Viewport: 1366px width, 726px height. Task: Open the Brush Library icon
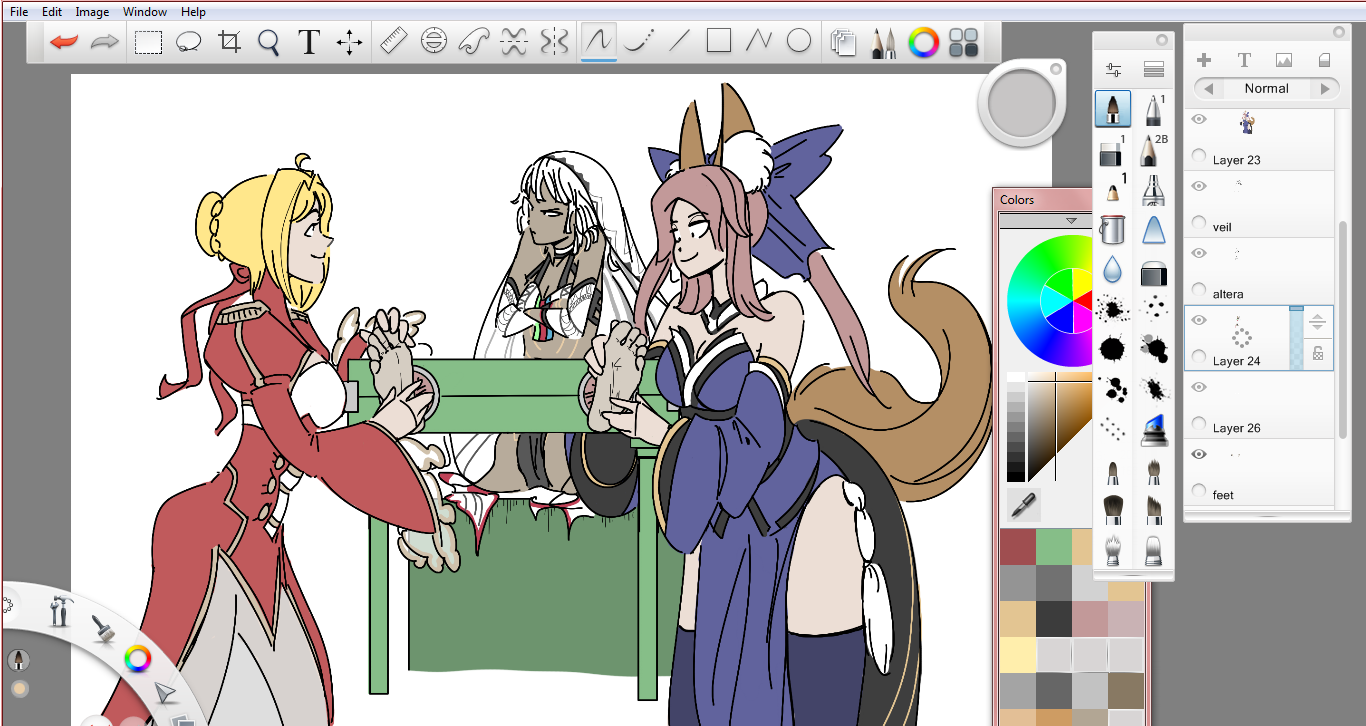tap(1154, 70)
